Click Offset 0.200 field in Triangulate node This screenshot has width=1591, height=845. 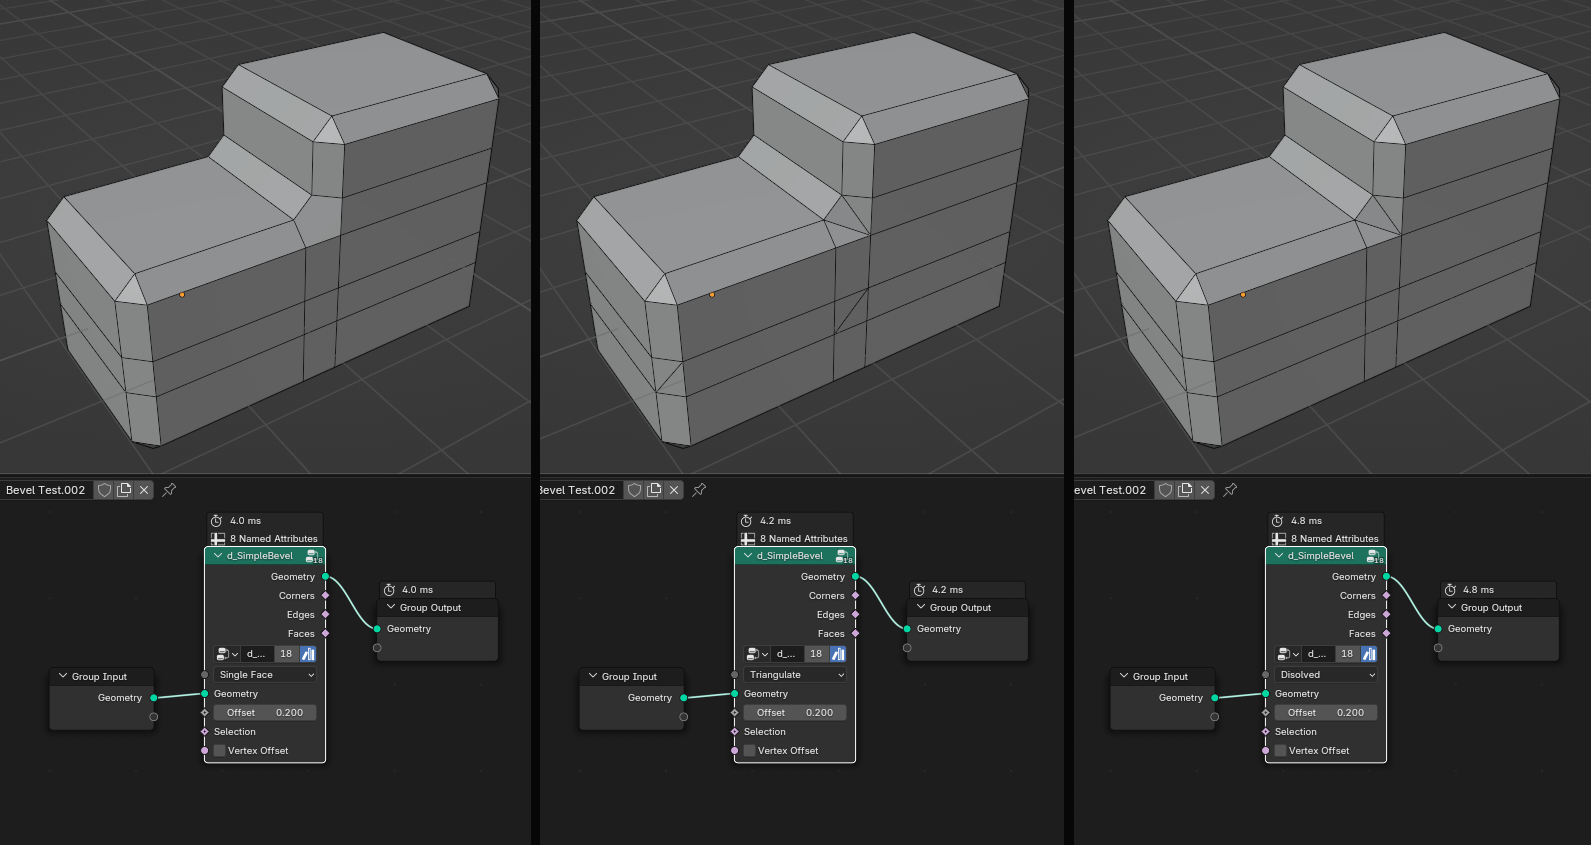coord(795,713)
